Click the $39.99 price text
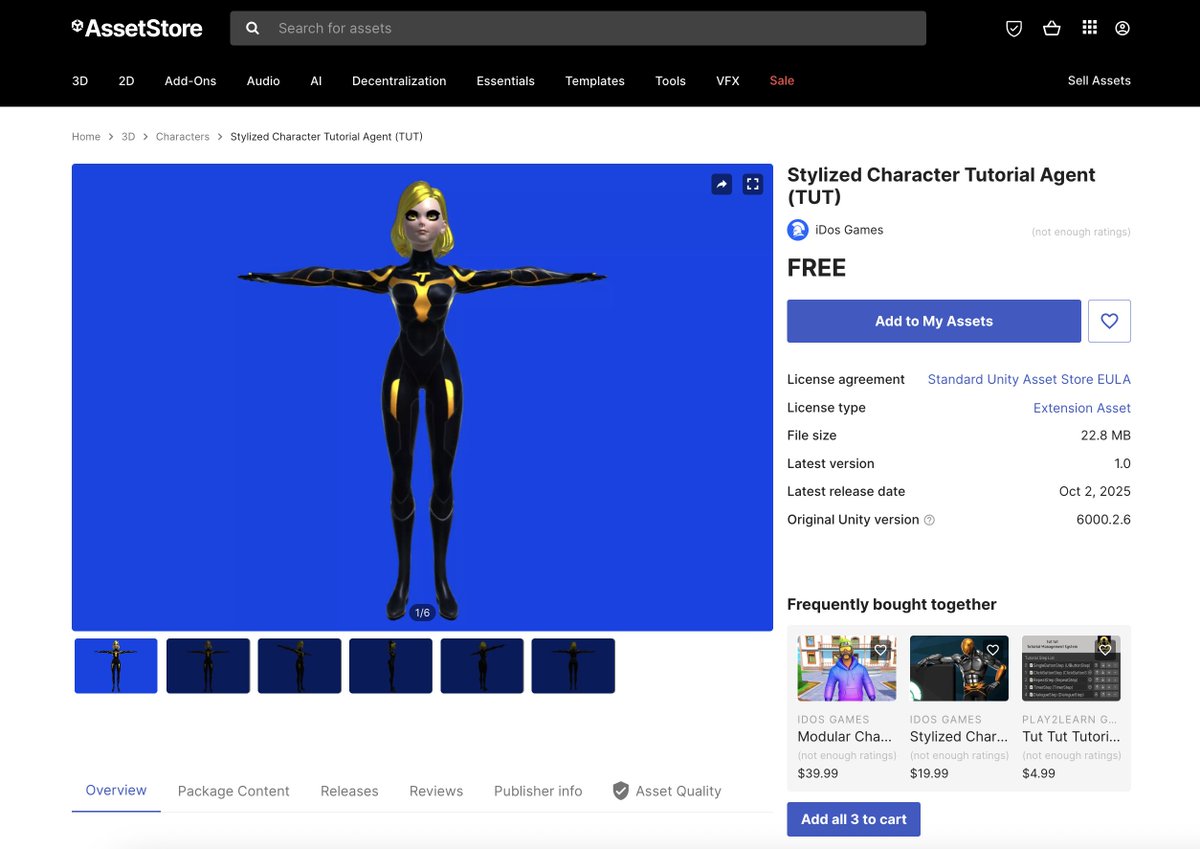The height and width of the screenshot is (849, 1200). click(818, 774)
